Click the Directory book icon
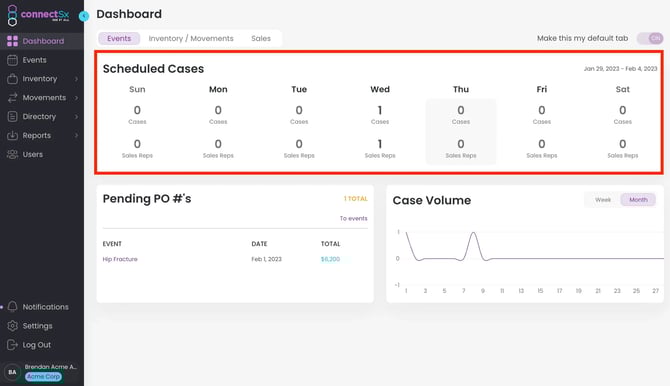Image resolution: width=670 pixels, height=386 pixels. [12, 116]
